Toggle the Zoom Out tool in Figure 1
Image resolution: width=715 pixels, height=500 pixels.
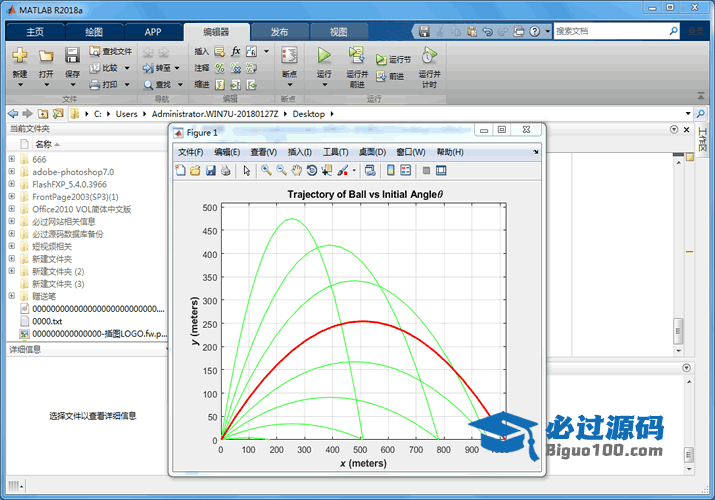coord(281,170)
